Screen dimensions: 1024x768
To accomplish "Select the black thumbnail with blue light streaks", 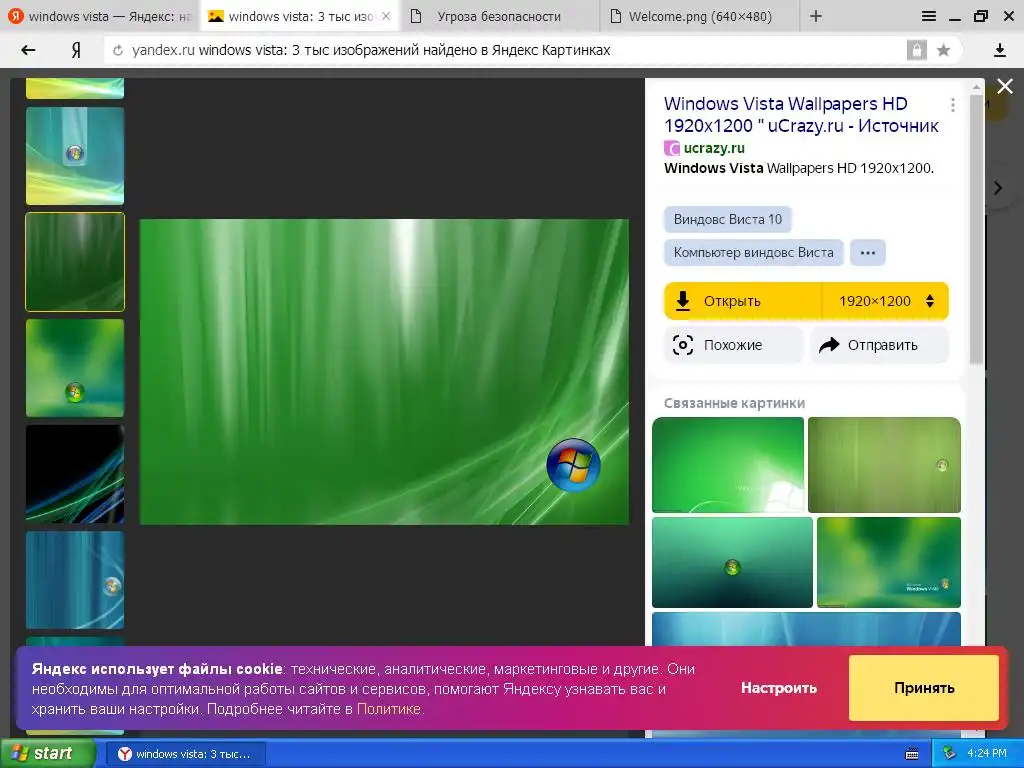I will (x=75, y=474).
